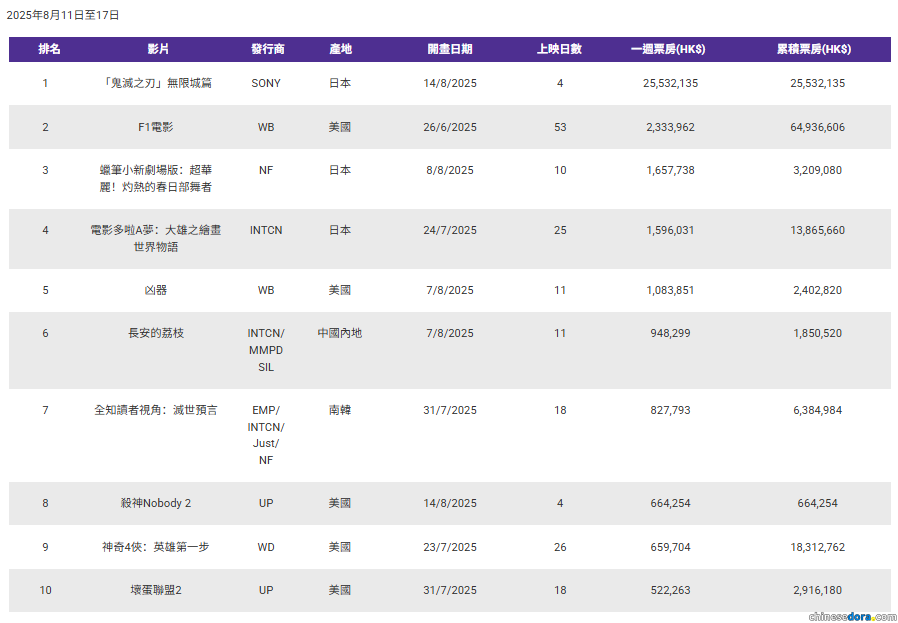Image resolution: width=898 pixels, height=623 pixels.
Task: Click the date range text 2025年8月11日至17日
Action: [x=63, y=15]
